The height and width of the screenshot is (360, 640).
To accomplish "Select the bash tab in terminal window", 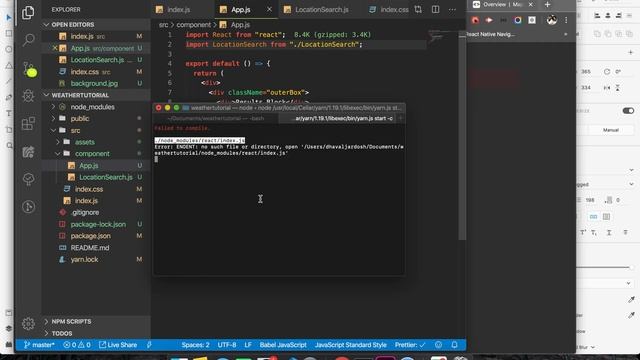I will tap(216, 118).
